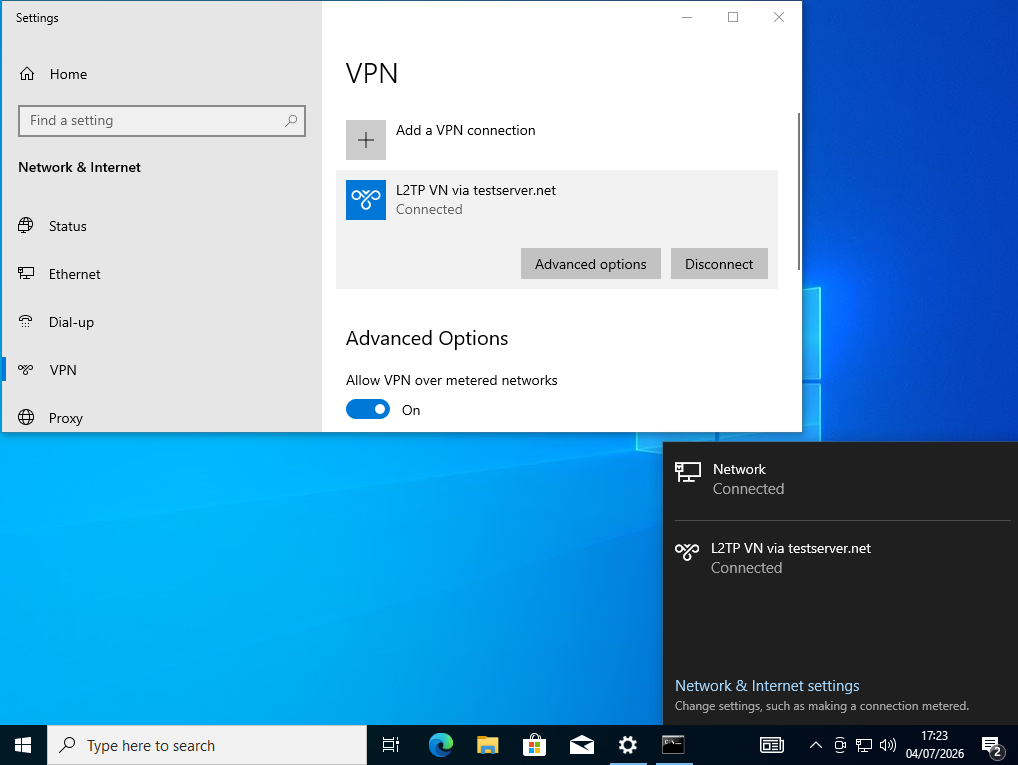Open Dial-up settings page

tap(162, 322)
